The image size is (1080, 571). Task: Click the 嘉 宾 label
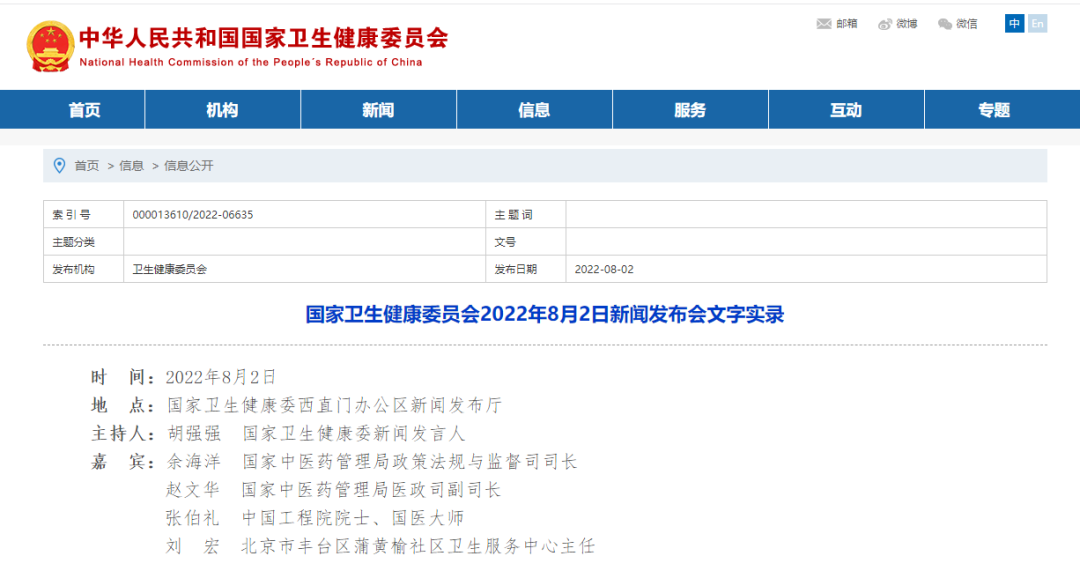(x=123, y=461)
